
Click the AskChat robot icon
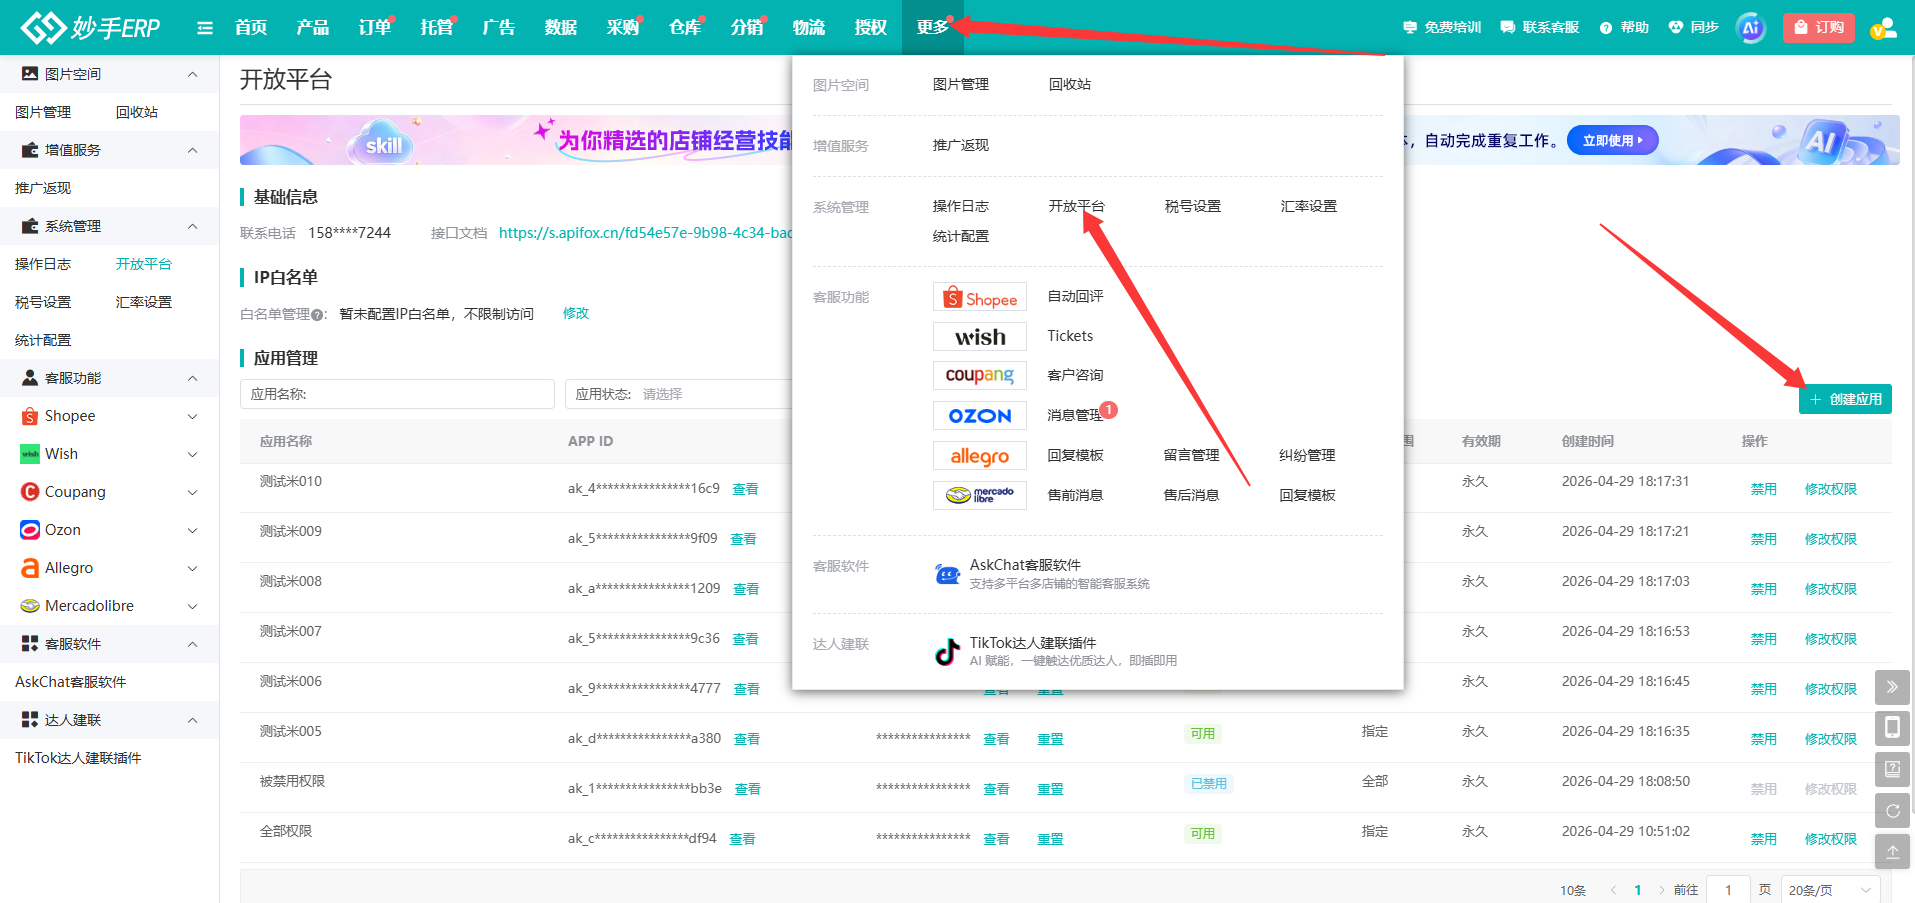[947, 574]
